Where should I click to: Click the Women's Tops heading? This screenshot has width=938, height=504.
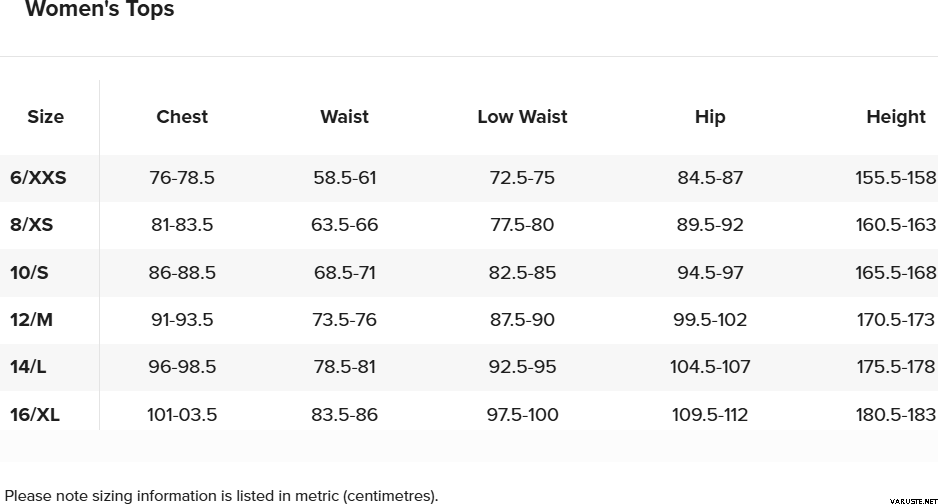[99, 10]
